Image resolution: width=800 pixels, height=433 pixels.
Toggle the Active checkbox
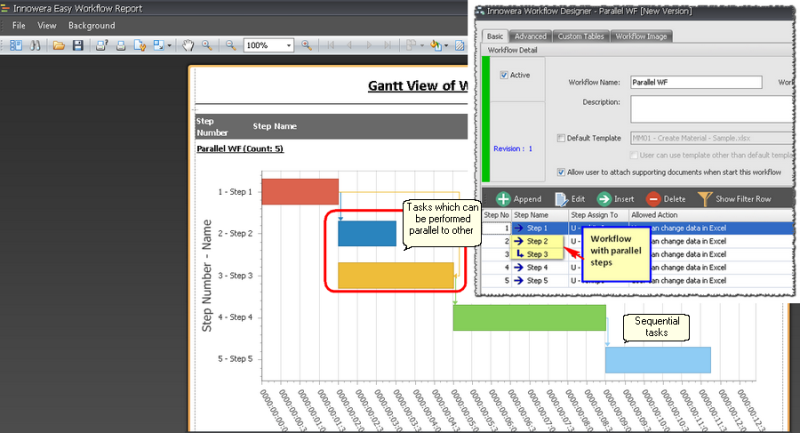504,75
